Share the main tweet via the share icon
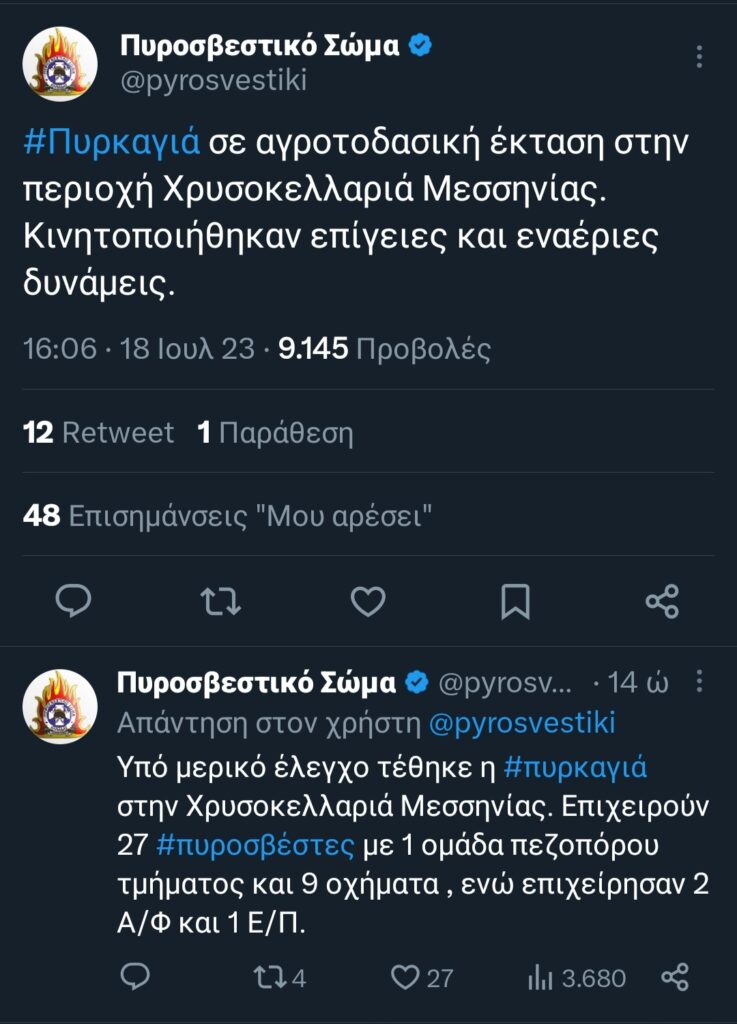The image size is (737, 1024). [x=662, y=601]
